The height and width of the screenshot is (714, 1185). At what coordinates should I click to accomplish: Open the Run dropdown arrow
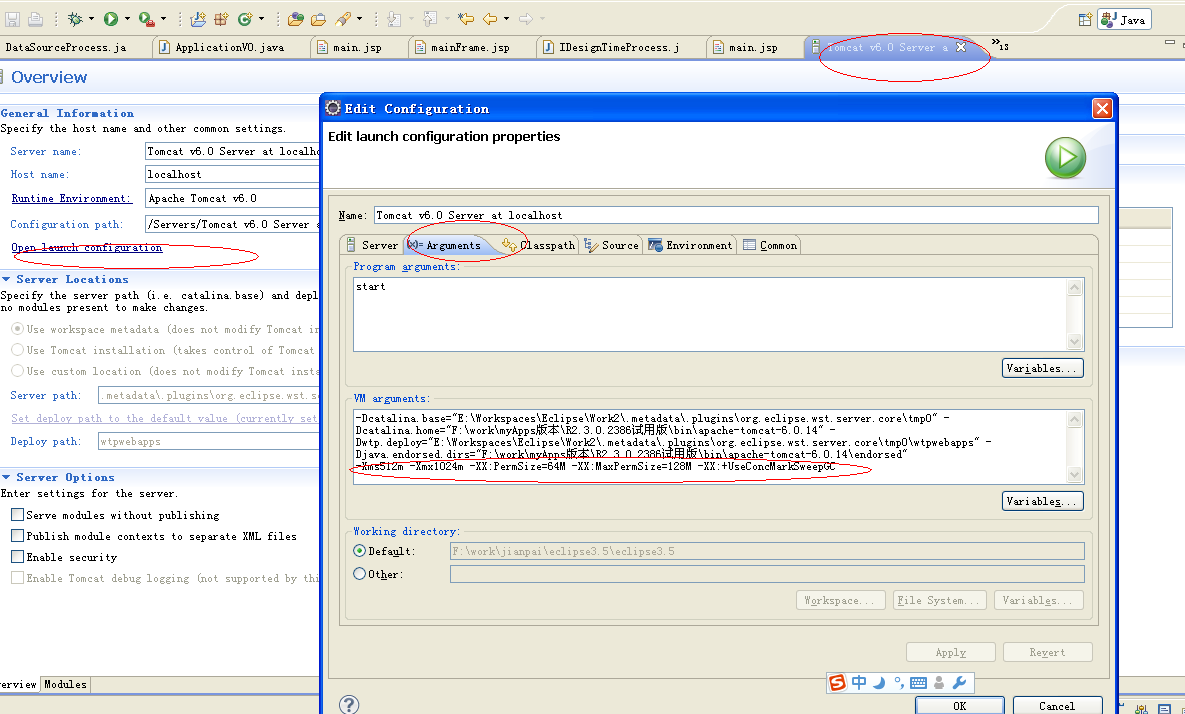pos(127,19)
